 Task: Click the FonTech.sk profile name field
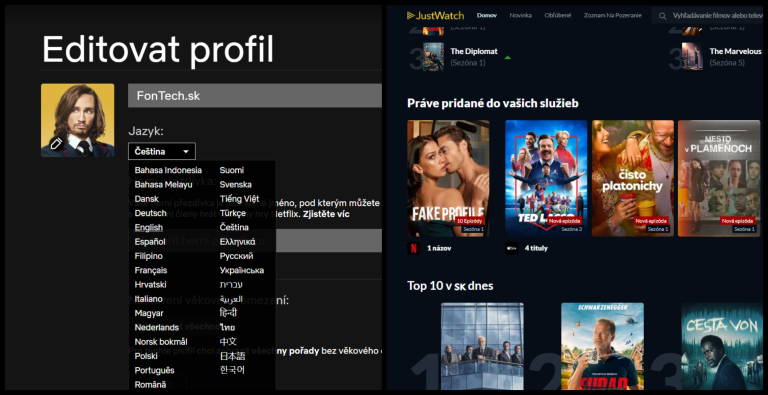(x=255, y=96)
